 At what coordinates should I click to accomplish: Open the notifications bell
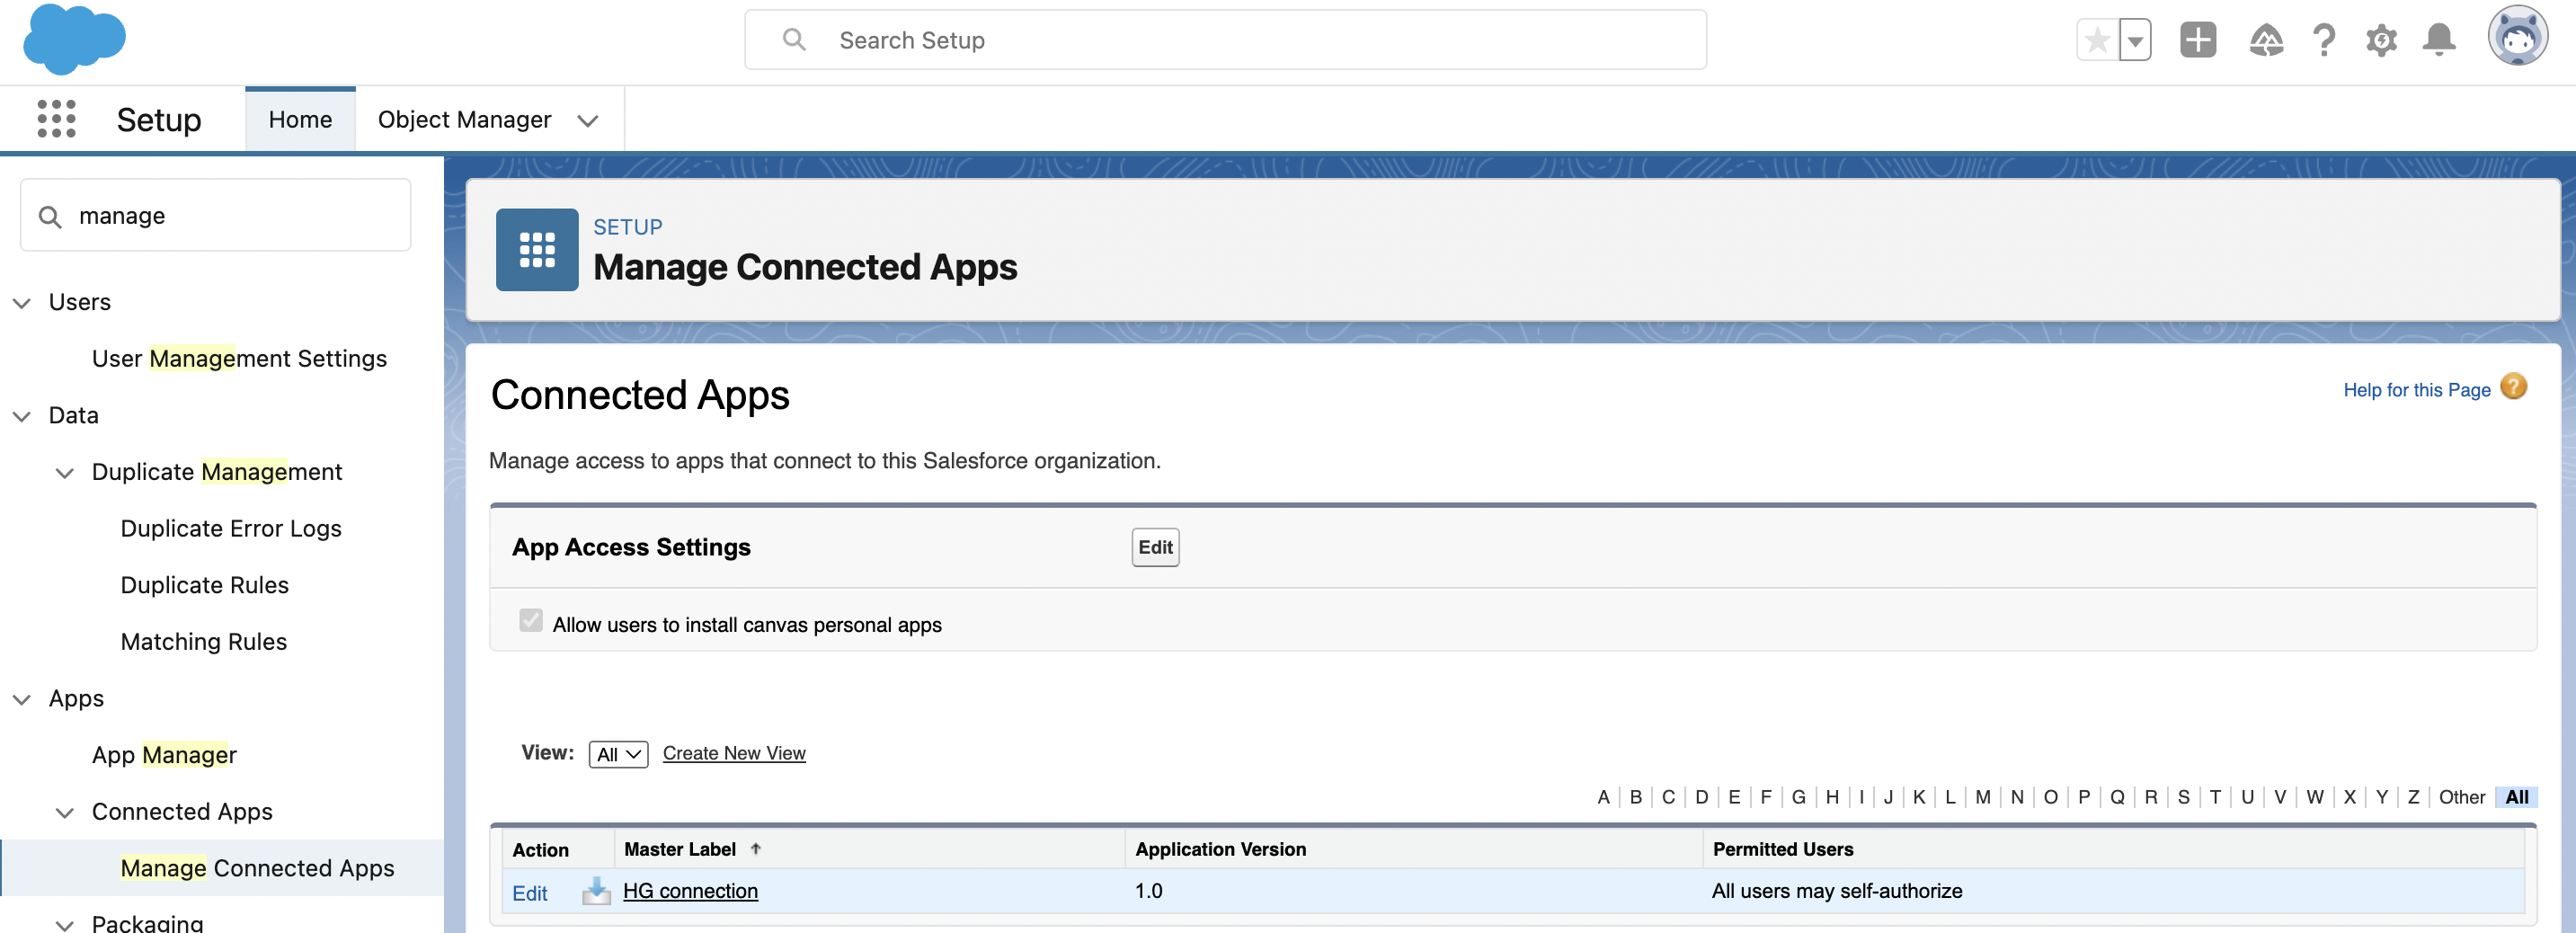pyautogui.click(x=2439, y=40)
